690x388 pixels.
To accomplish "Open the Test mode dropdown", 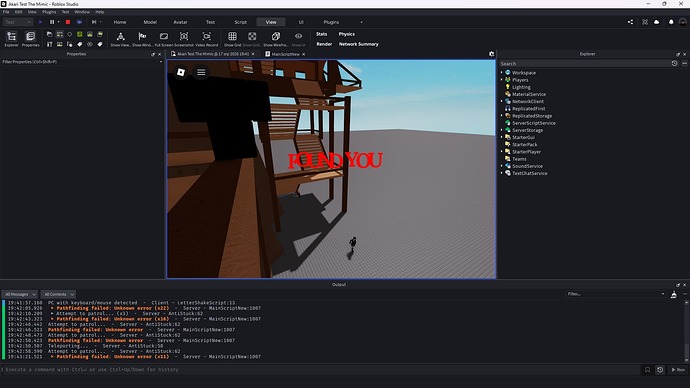I will 18,22.
